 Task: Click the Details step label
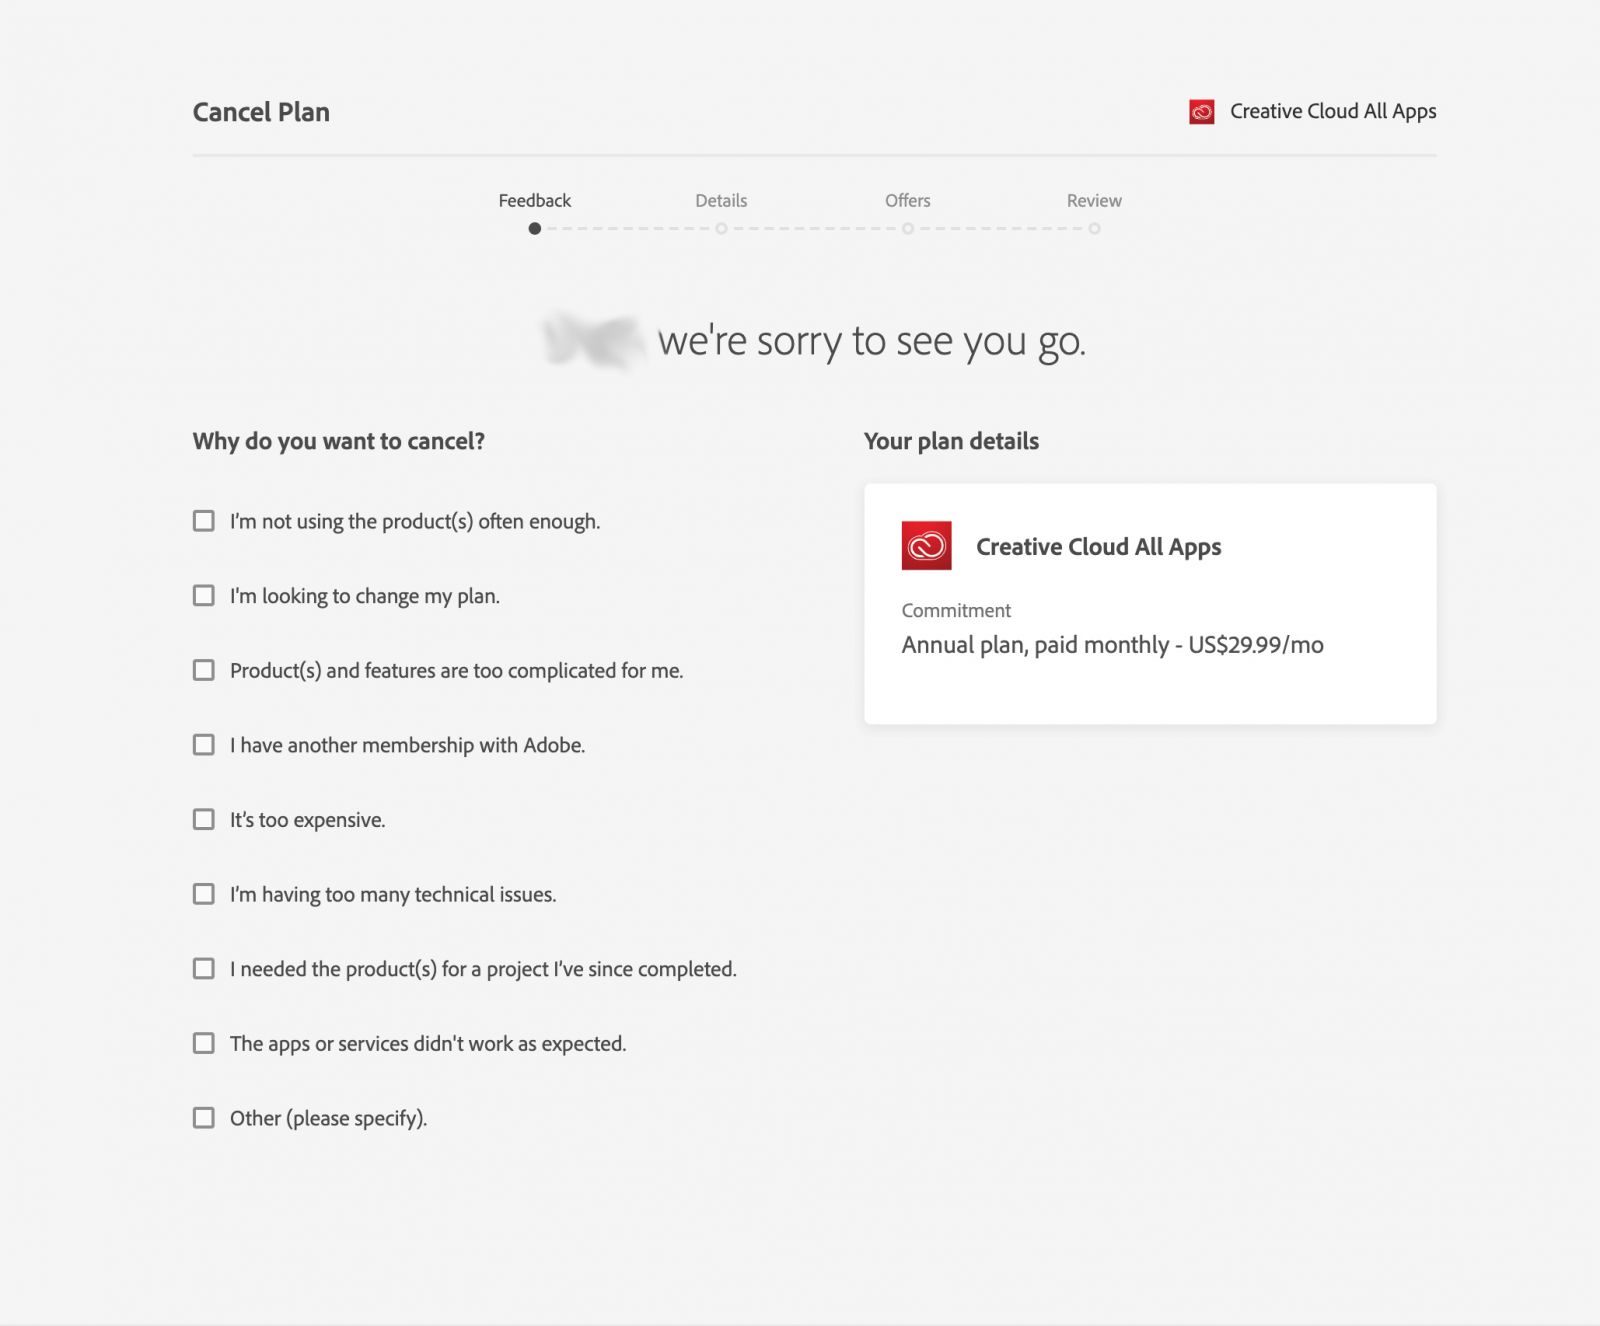point(722,200)
